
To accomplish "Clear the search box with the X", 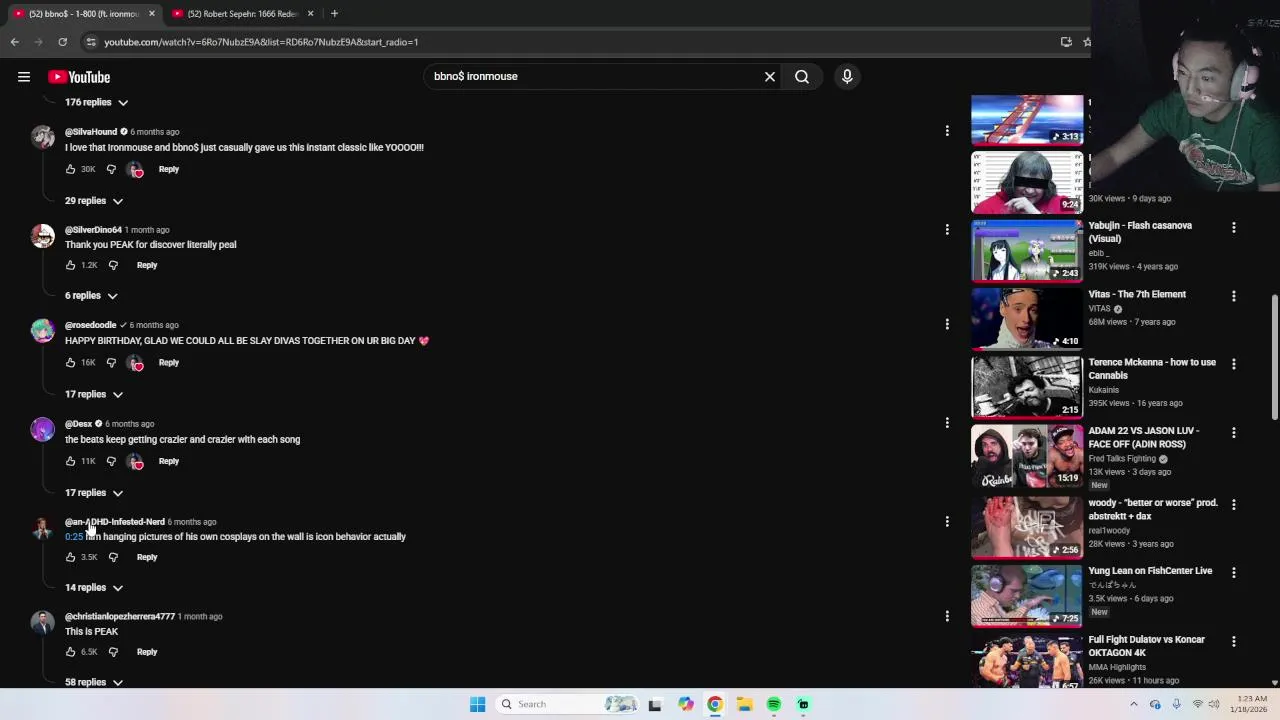I will coord(770,77).
